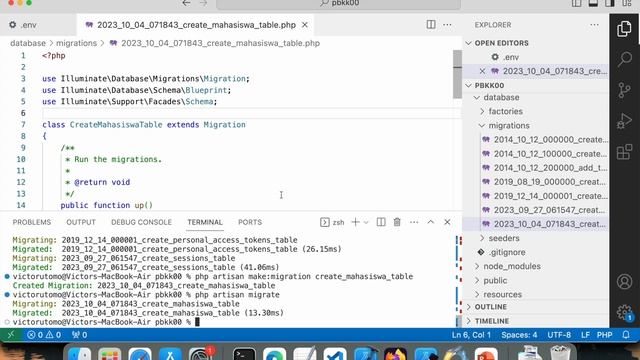Screen dimensions: 640x360
Task: Change encoding via UTF-8 status entry
Action: click(559, 335)
